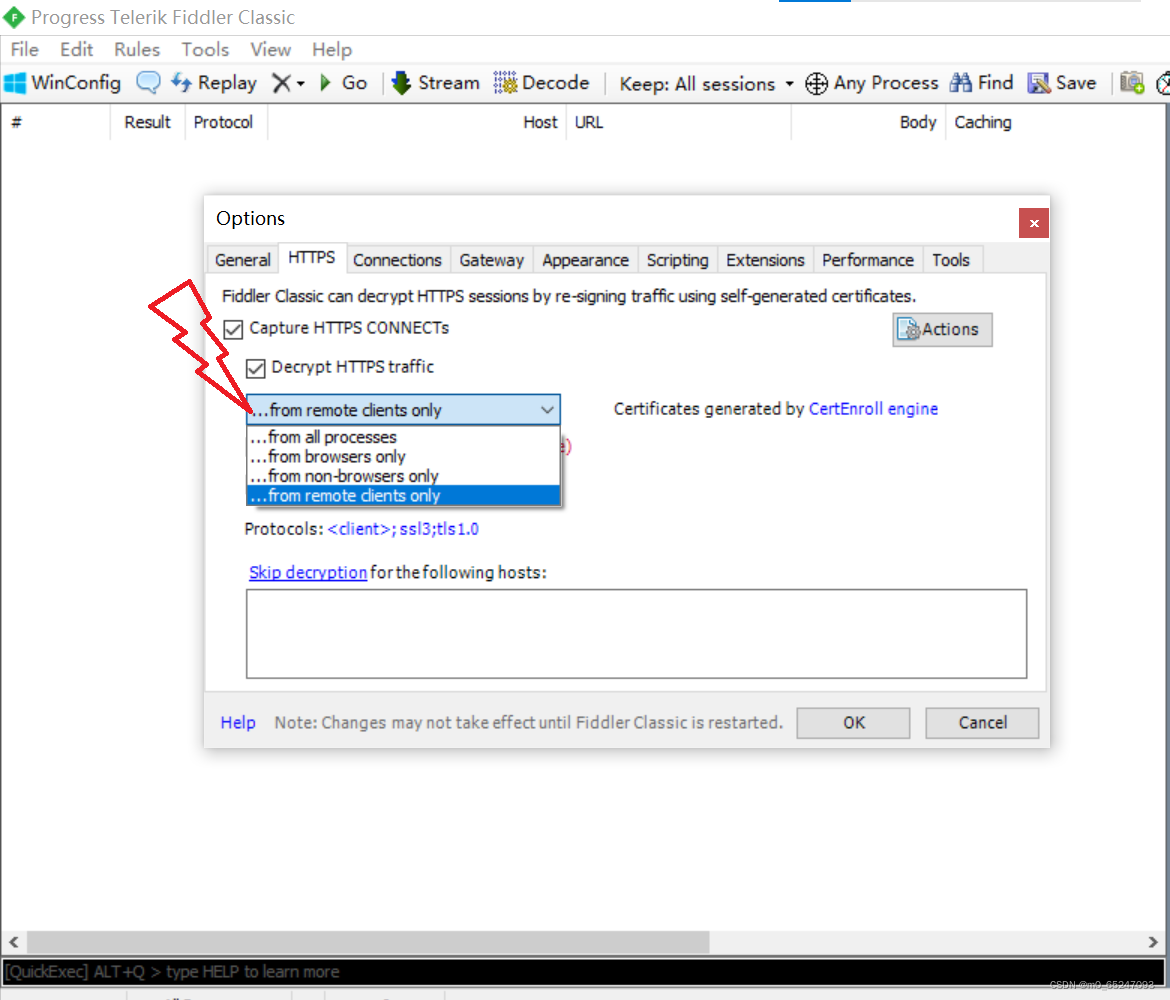
Task: Open the Edit menu
Action: click(76, 49)
